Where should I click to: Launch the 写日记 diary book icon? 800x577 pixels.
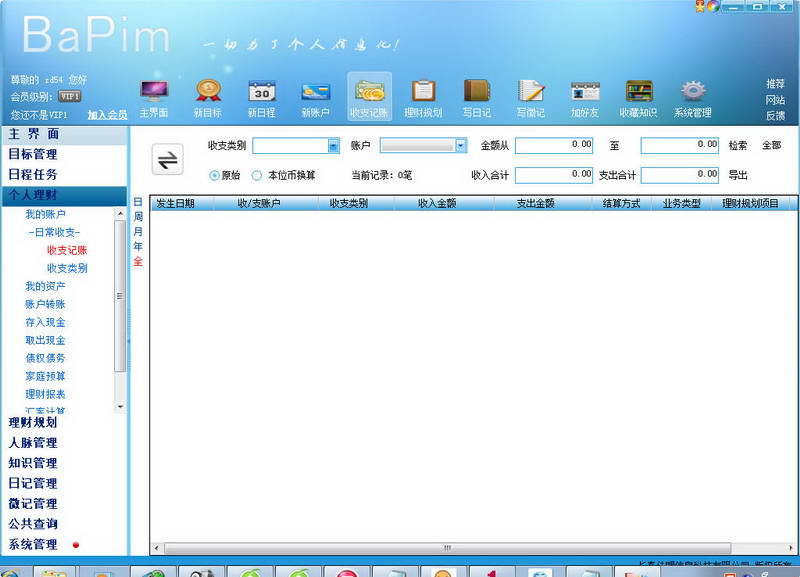click(477, 91)
